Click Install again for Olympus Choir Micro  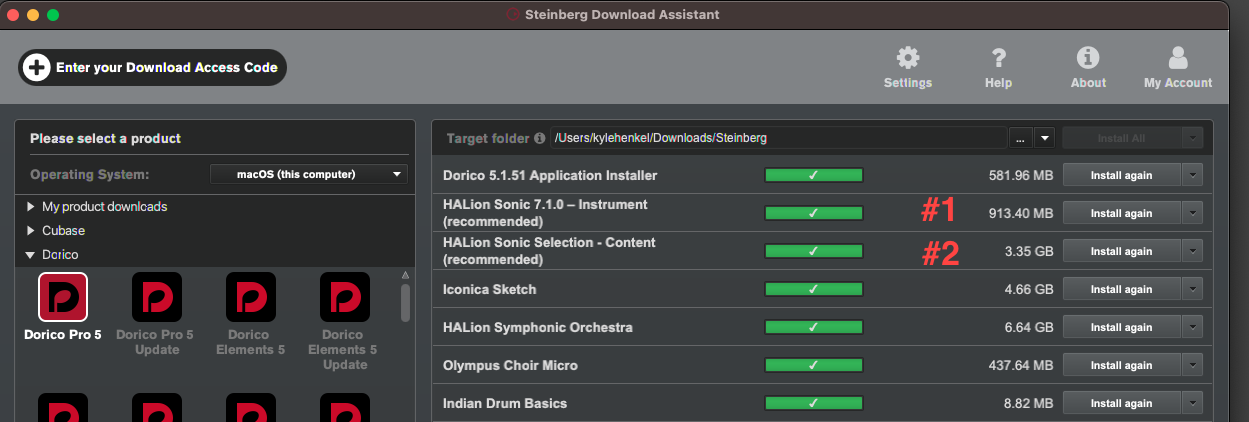(x=1121, y=365)
